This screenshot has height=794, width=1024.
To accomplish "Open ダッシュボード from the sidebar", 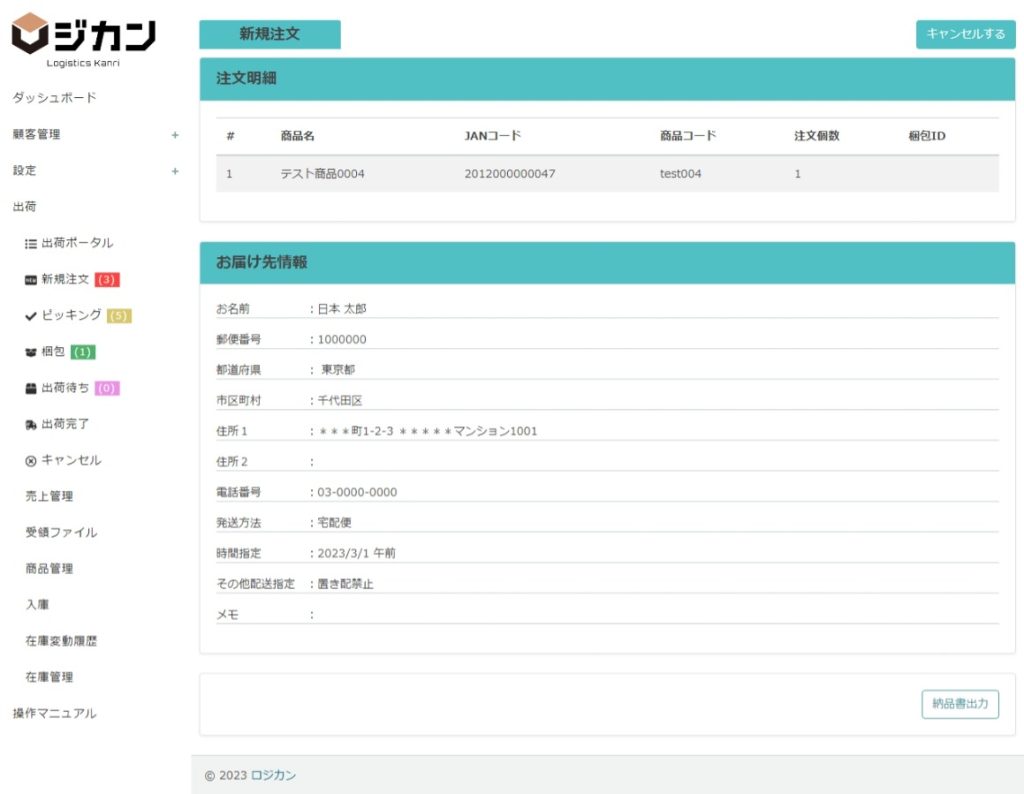I will (x=55, y=98).
